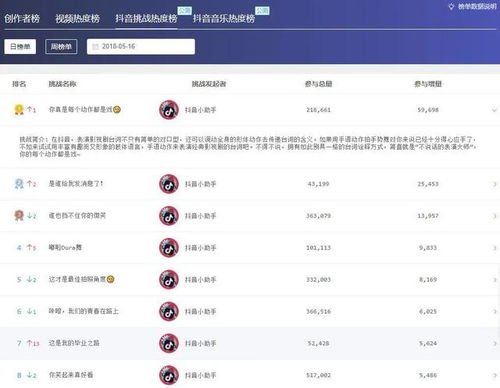Open challenge 你笑起来真好看
Viewport: 500px width, 388px height.
71,375
